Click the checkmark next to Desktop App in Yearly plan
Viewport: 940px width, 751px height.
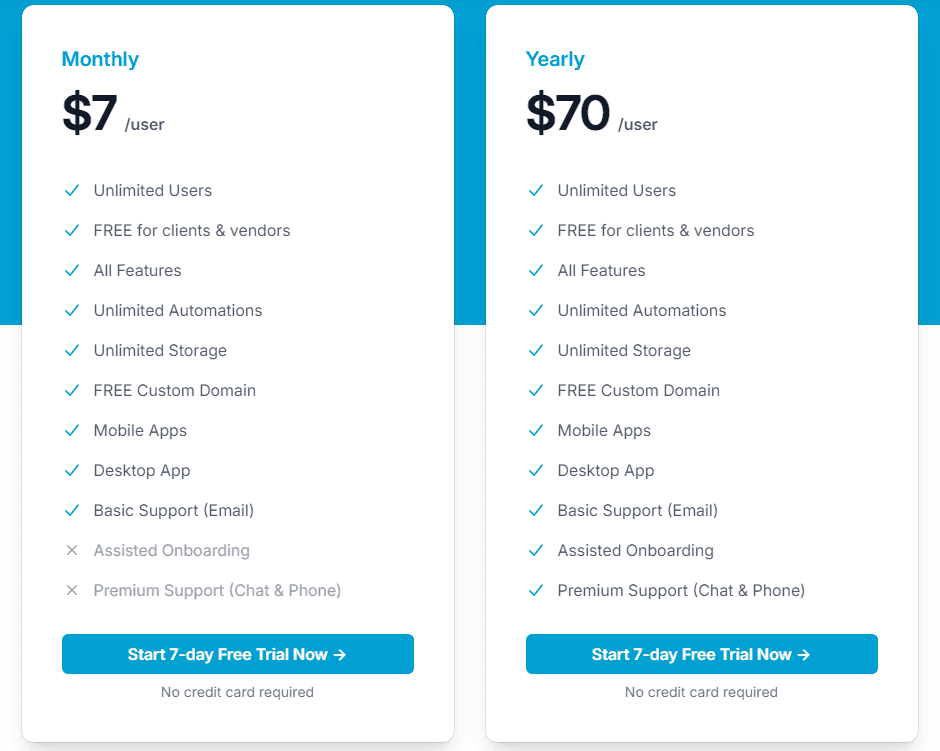coord(536,470)
